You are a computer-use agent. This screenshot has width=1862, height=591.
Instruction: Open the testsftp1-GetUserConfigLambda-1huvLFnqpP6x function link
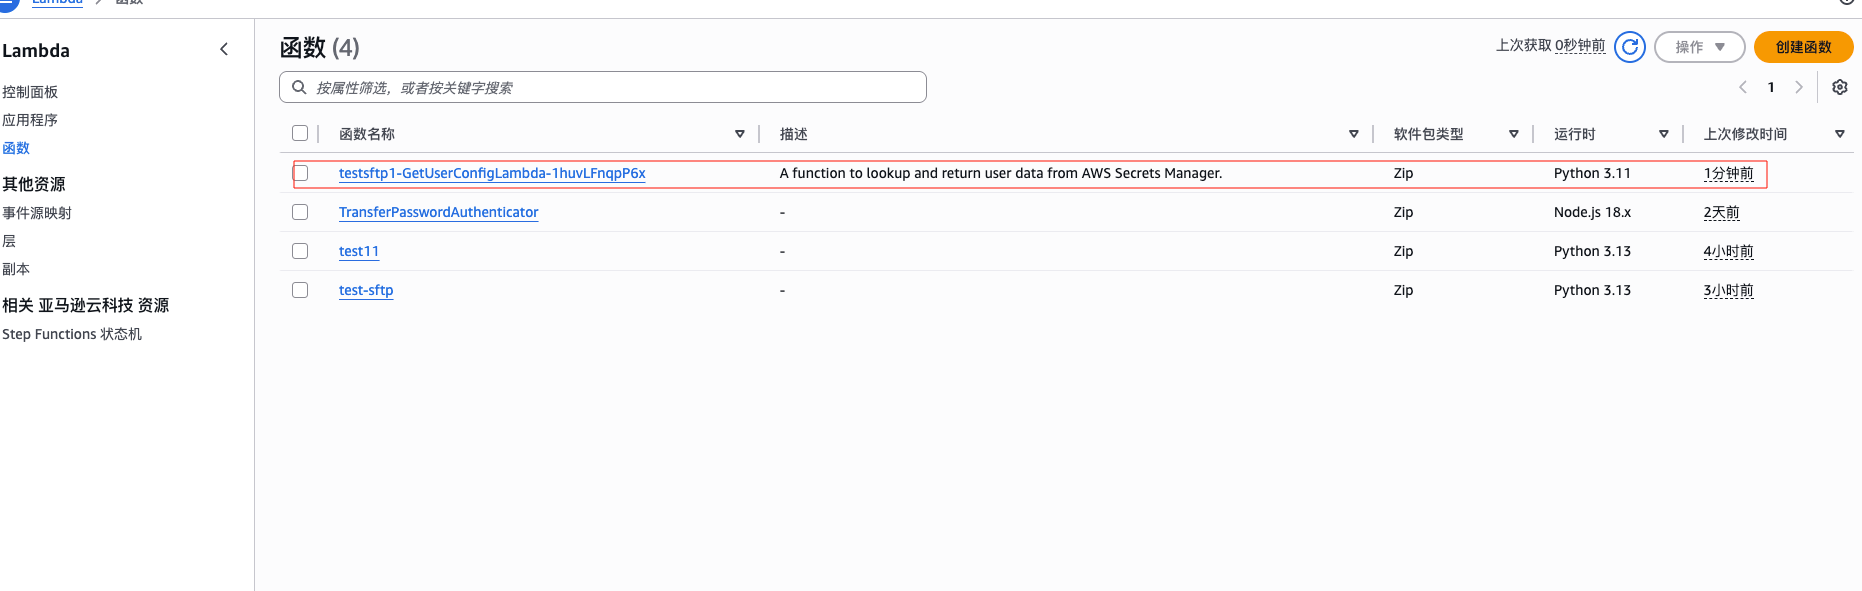click(x=492, y=173)
